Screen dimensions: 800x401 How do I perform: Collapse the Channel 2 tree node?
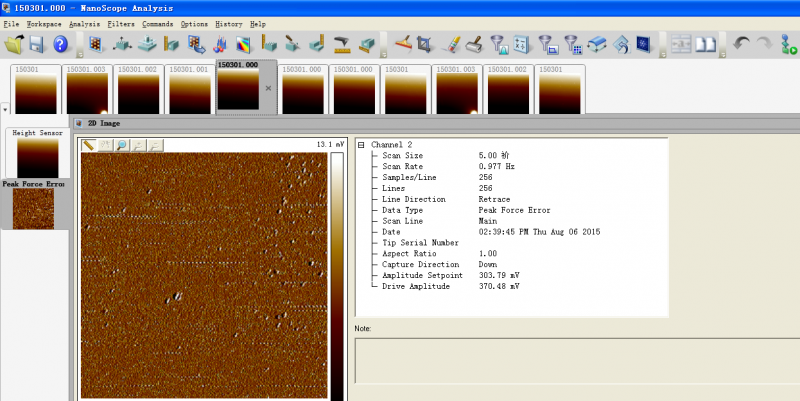[x=361, y=145]
